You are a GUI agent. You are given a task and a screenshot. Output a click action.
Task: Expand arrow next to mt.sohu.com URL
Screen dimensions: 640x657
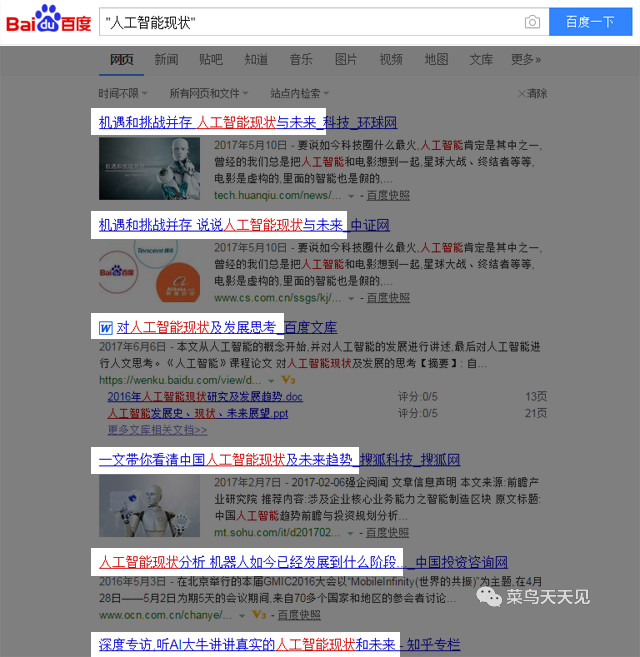click(x=351, y=533)
